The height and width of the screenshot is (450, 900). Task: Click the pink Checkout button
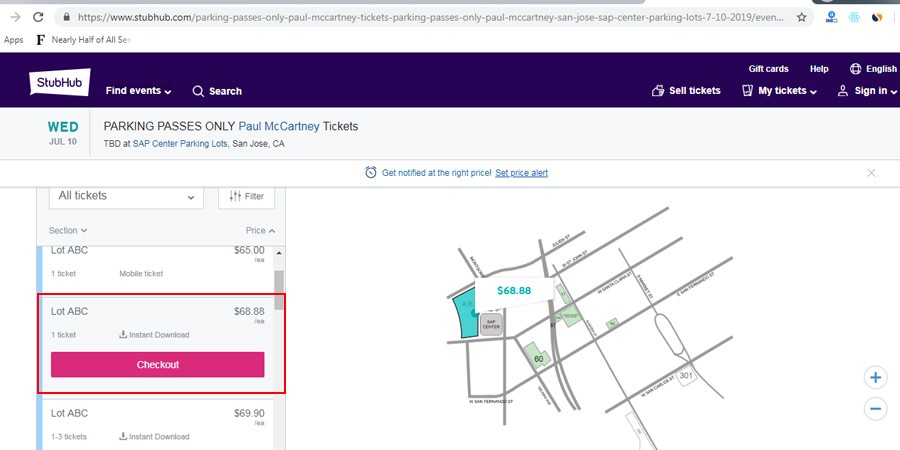[158, 365]
